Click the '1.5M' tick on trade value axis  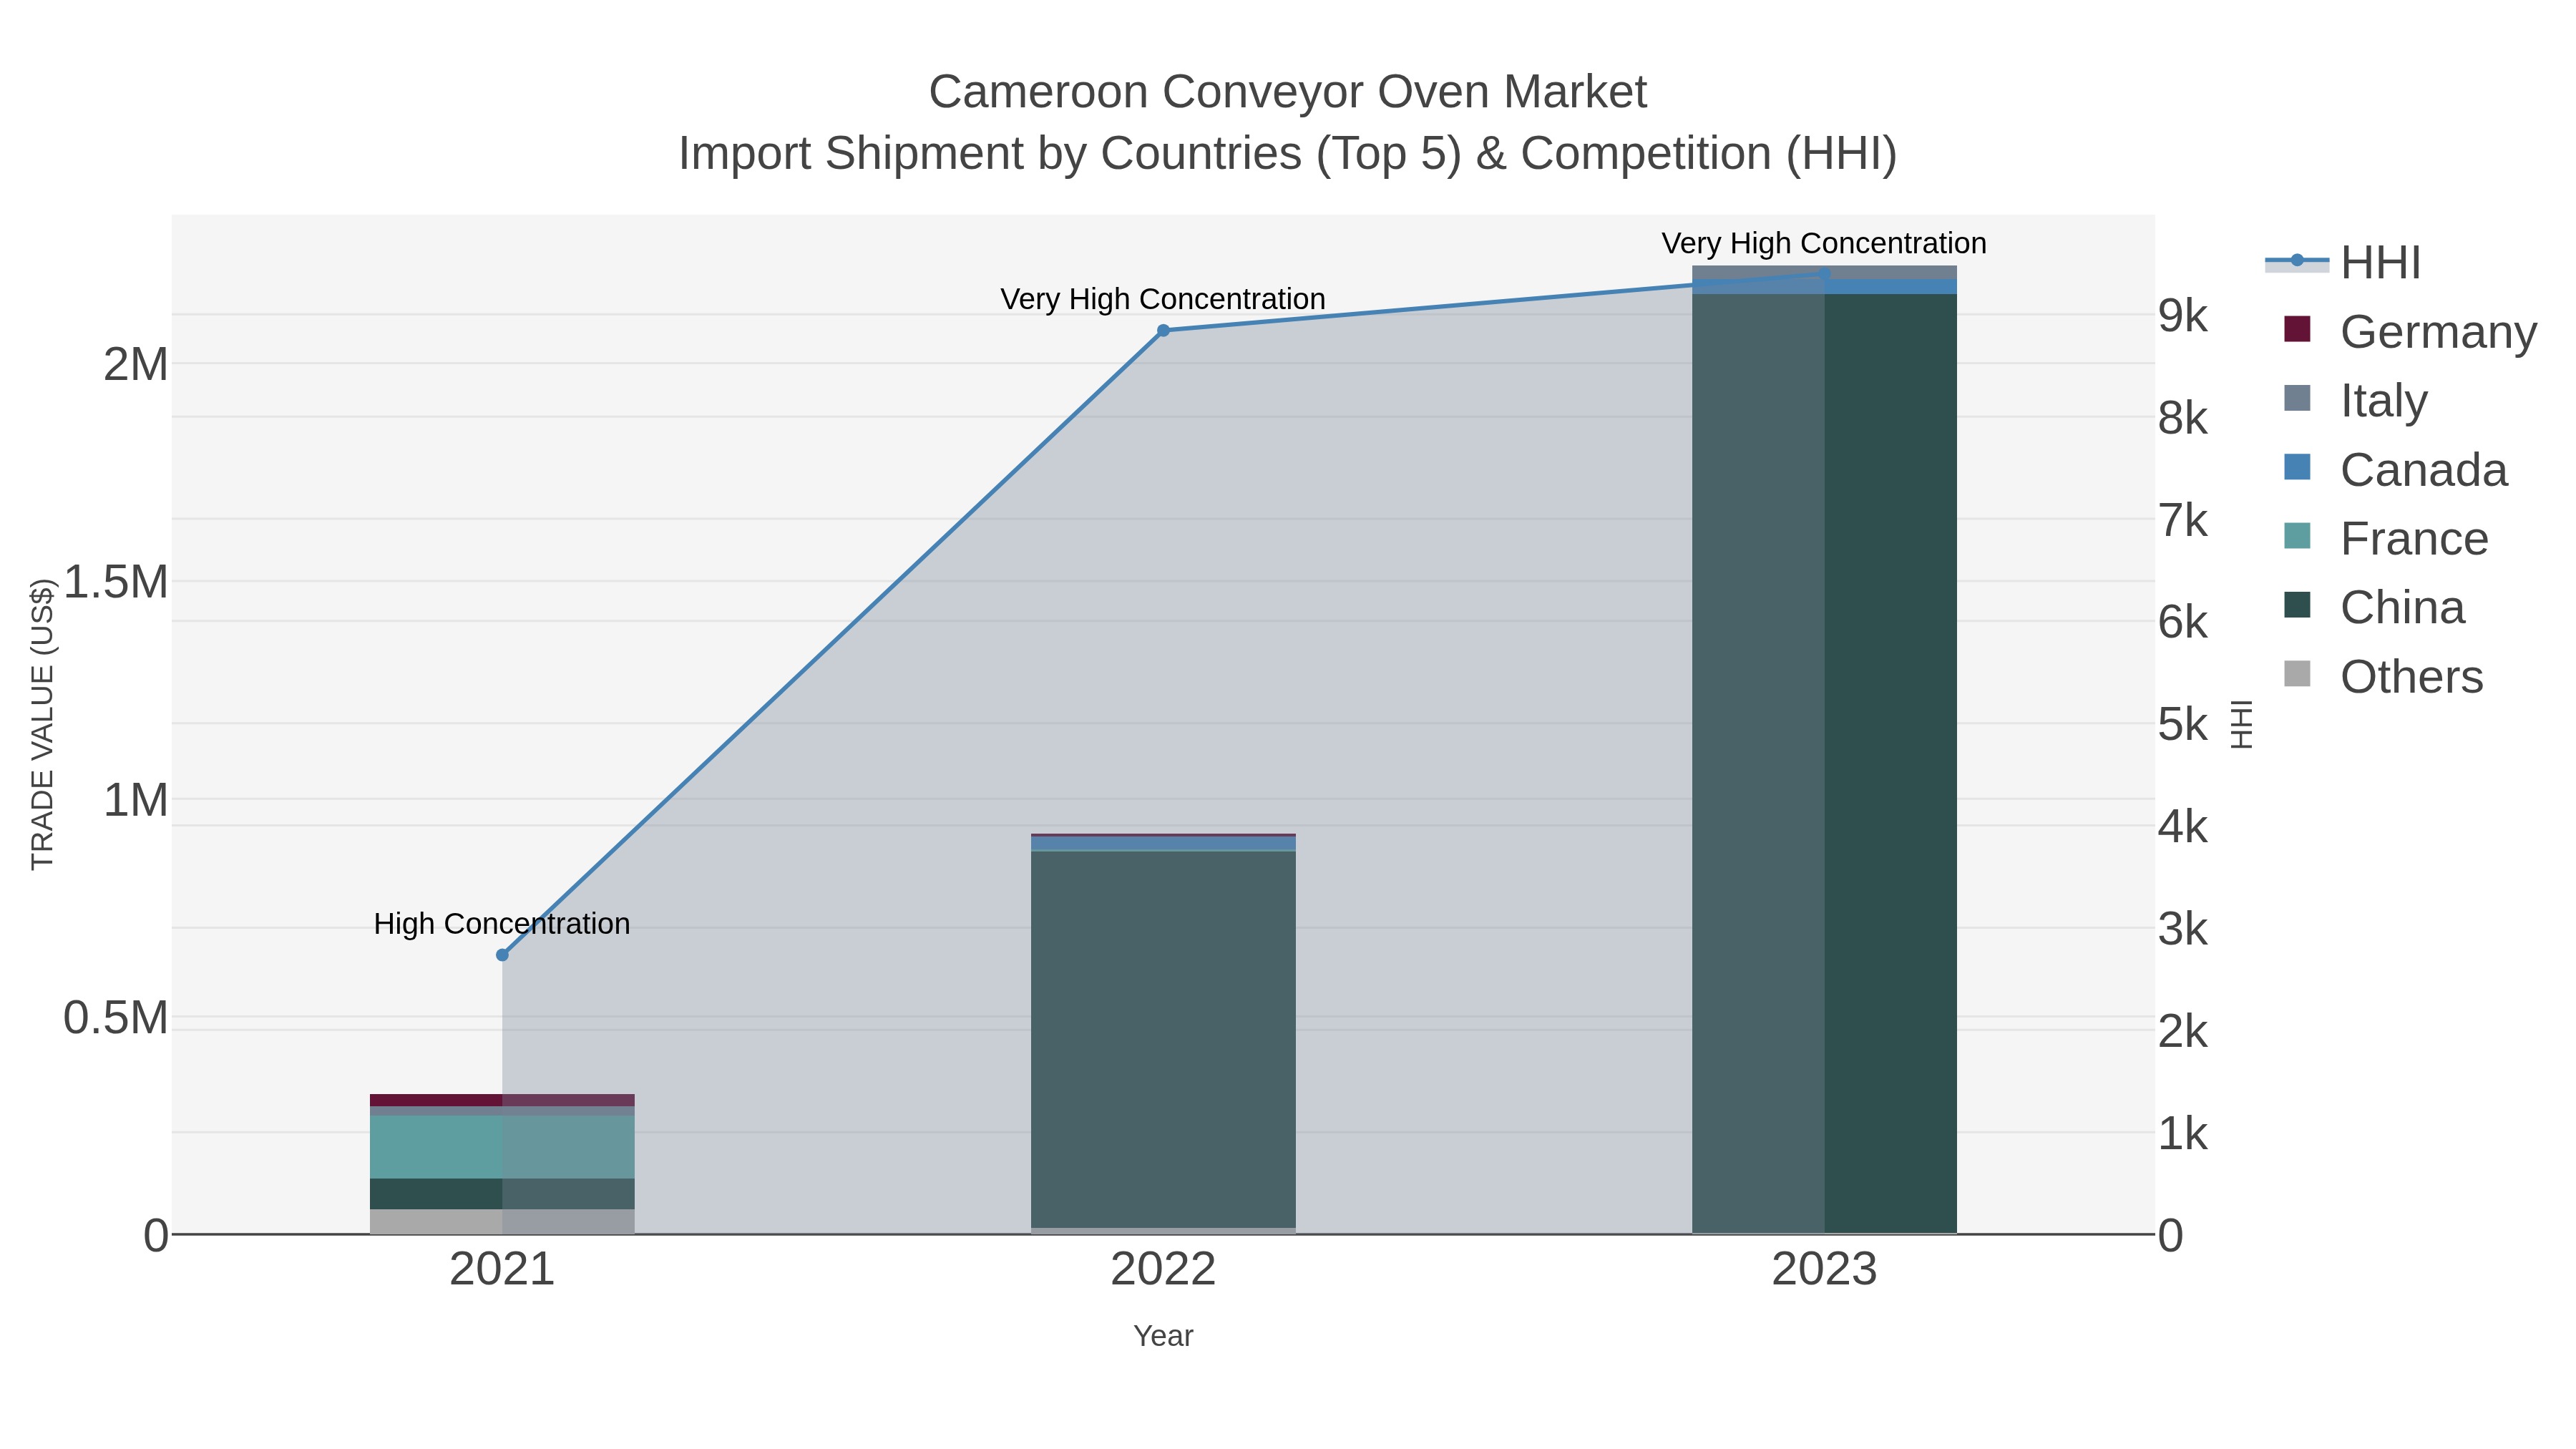[x=116, y=582]
